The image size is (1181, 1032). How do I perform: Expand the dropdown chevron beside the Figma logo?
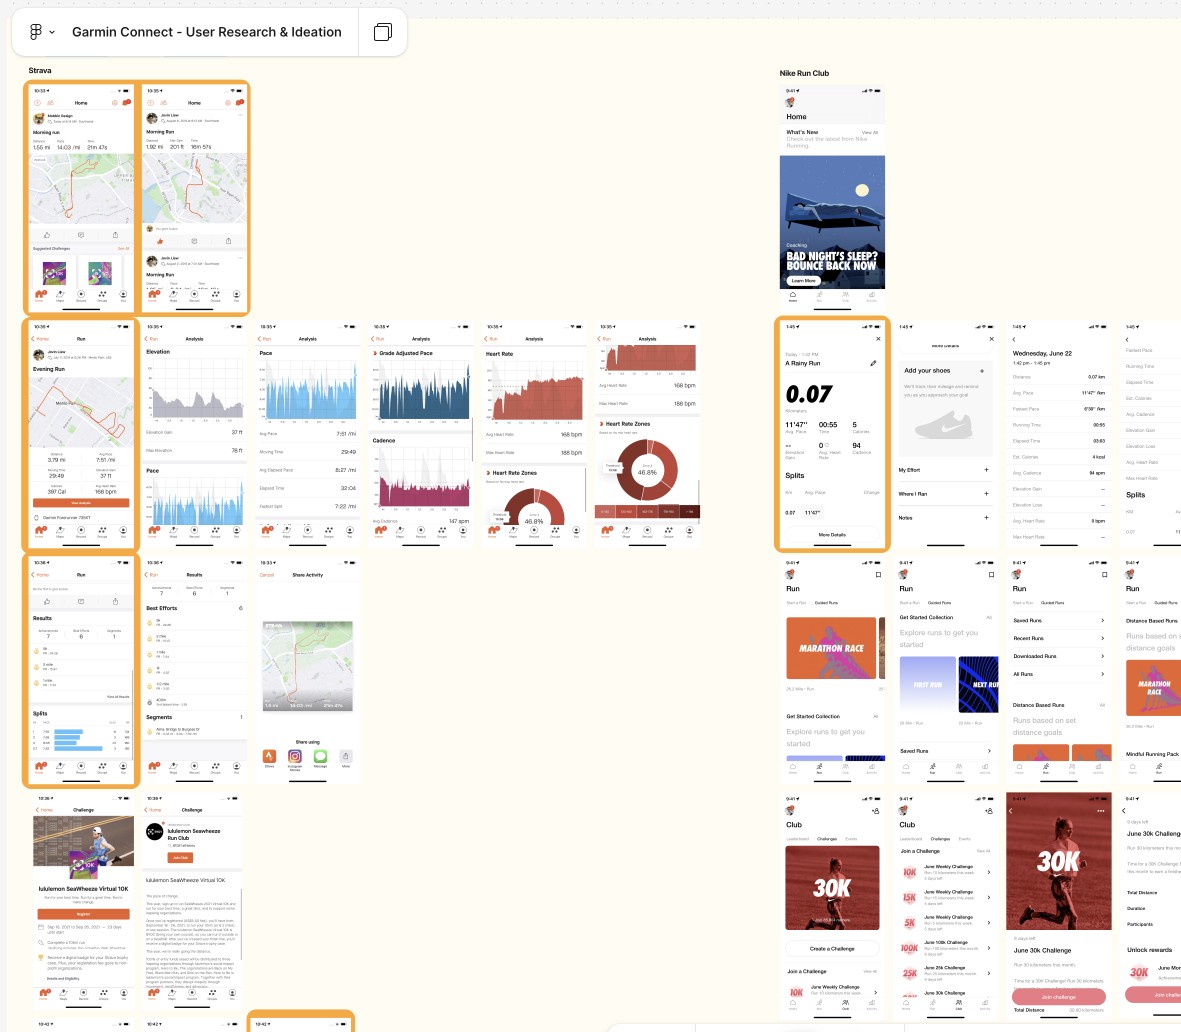click(x=52, y=32)
